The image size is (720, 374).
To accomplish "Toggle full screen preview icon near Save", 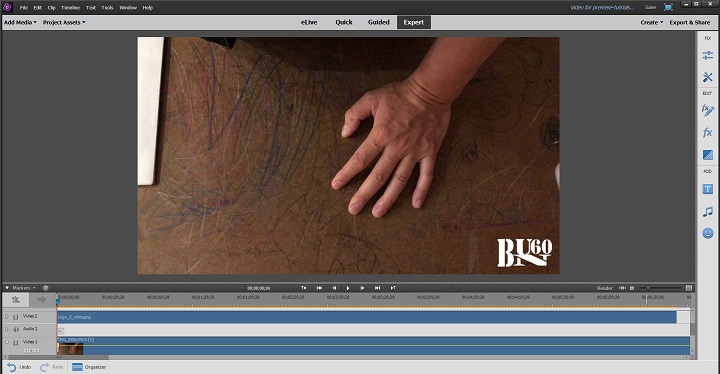I will [x=668, y=7].
